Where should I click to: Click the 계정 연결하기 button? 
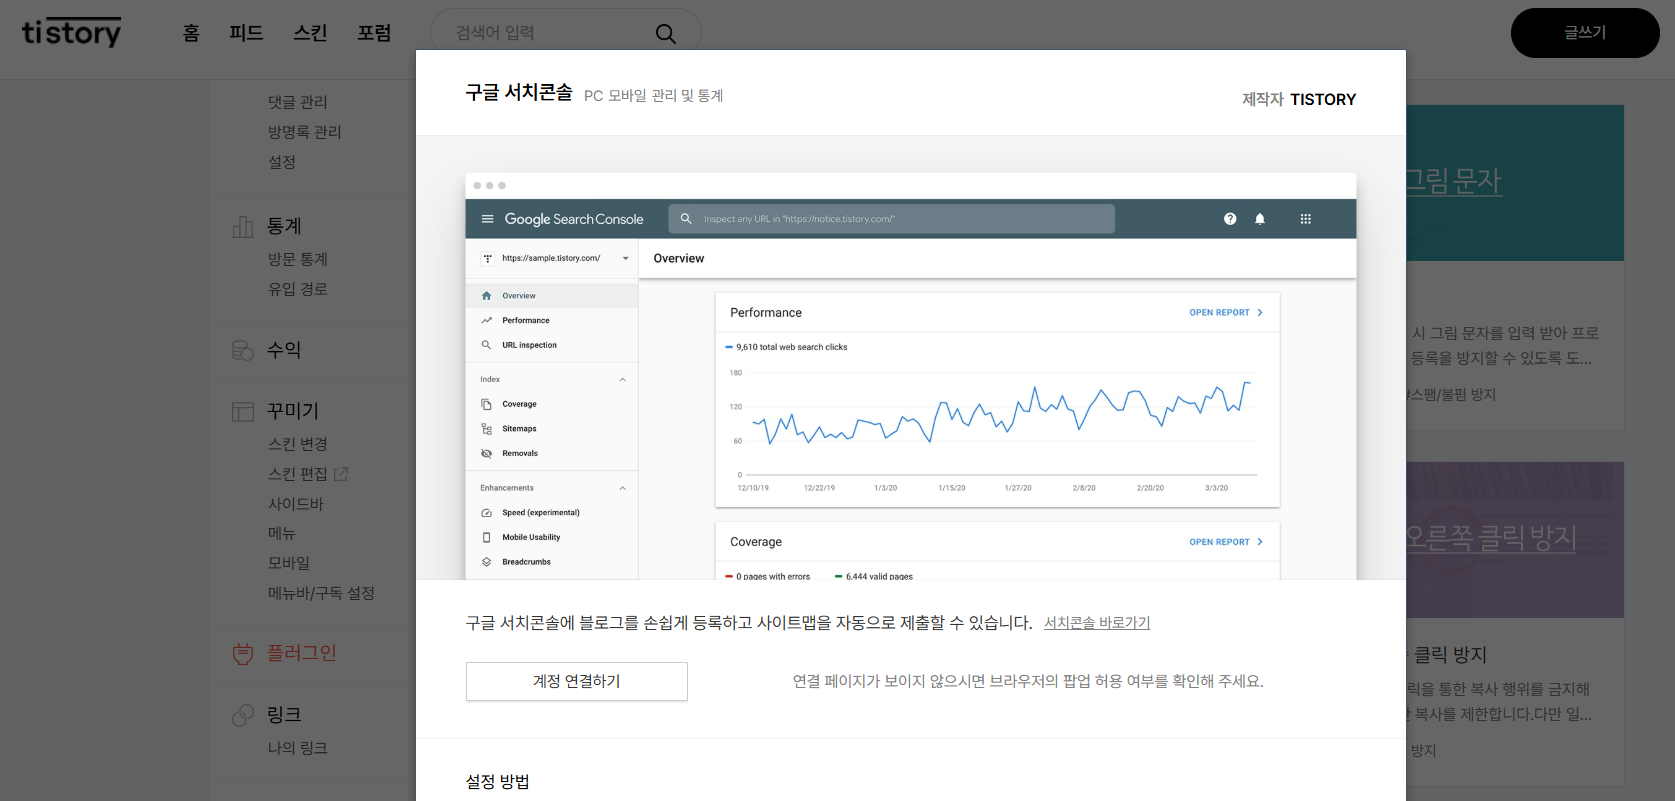(577, 681)
